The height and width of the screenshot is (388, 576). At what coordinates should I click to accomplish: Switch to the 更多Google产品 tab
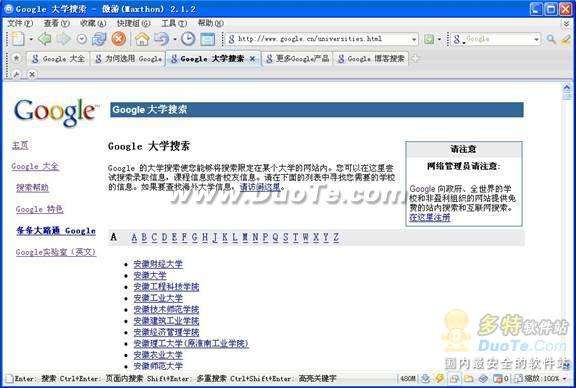[x=298, y=58]
